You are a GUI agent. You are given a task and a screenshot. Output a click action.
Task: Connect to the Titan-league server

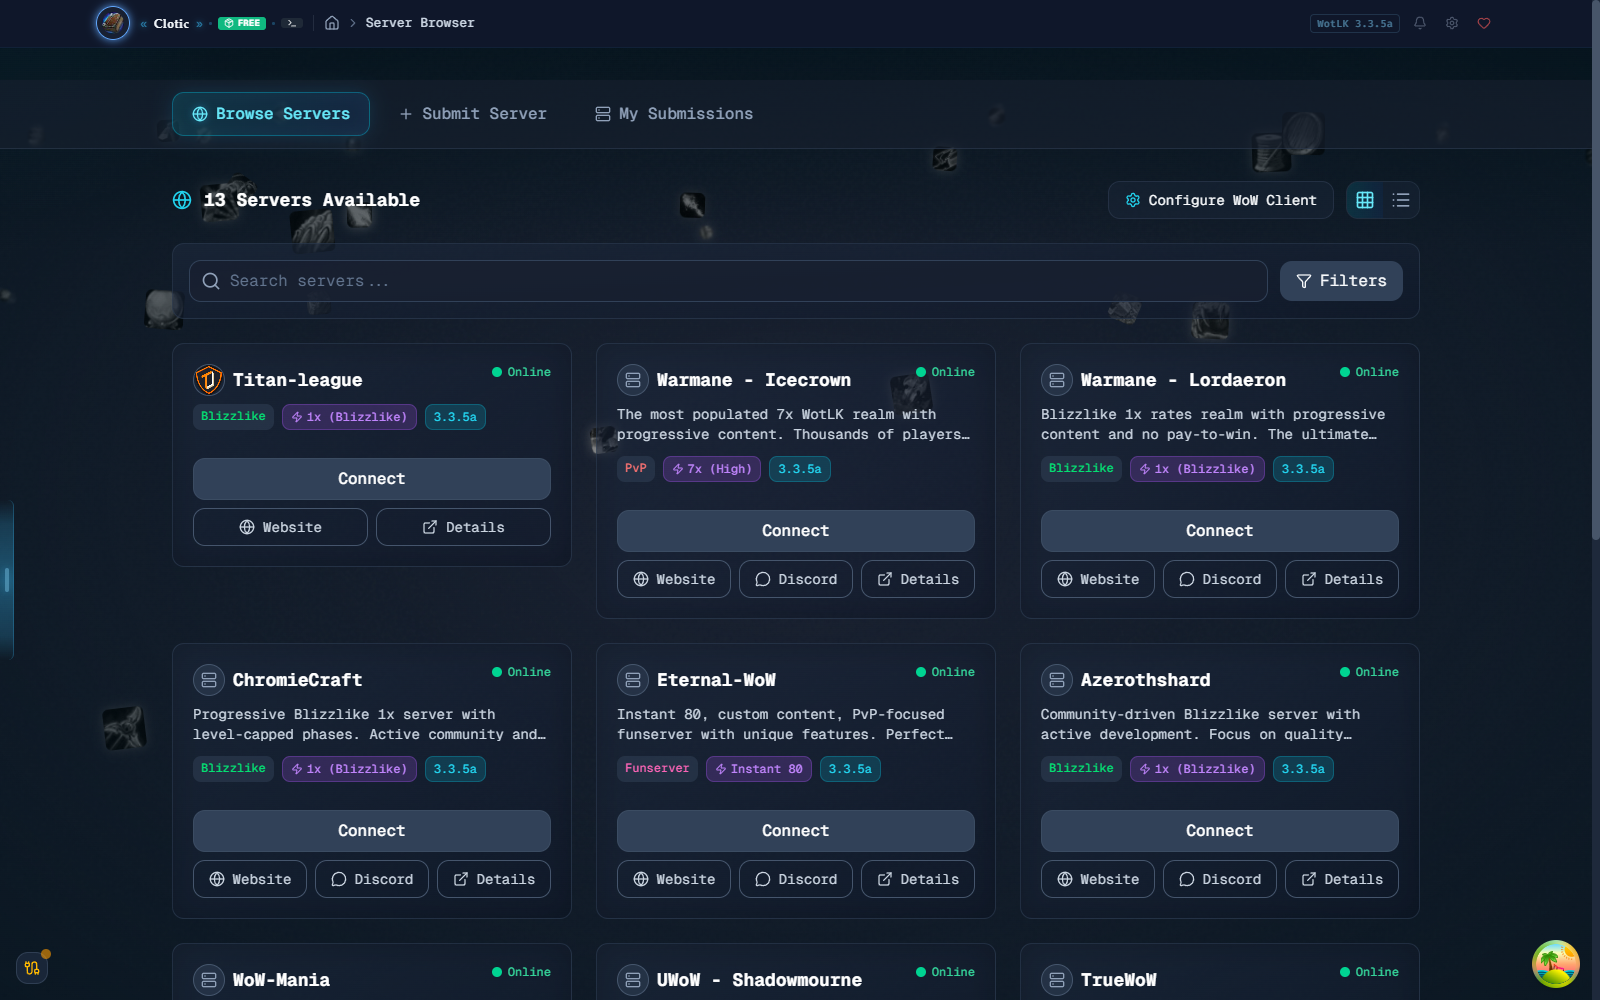point(371,478)
